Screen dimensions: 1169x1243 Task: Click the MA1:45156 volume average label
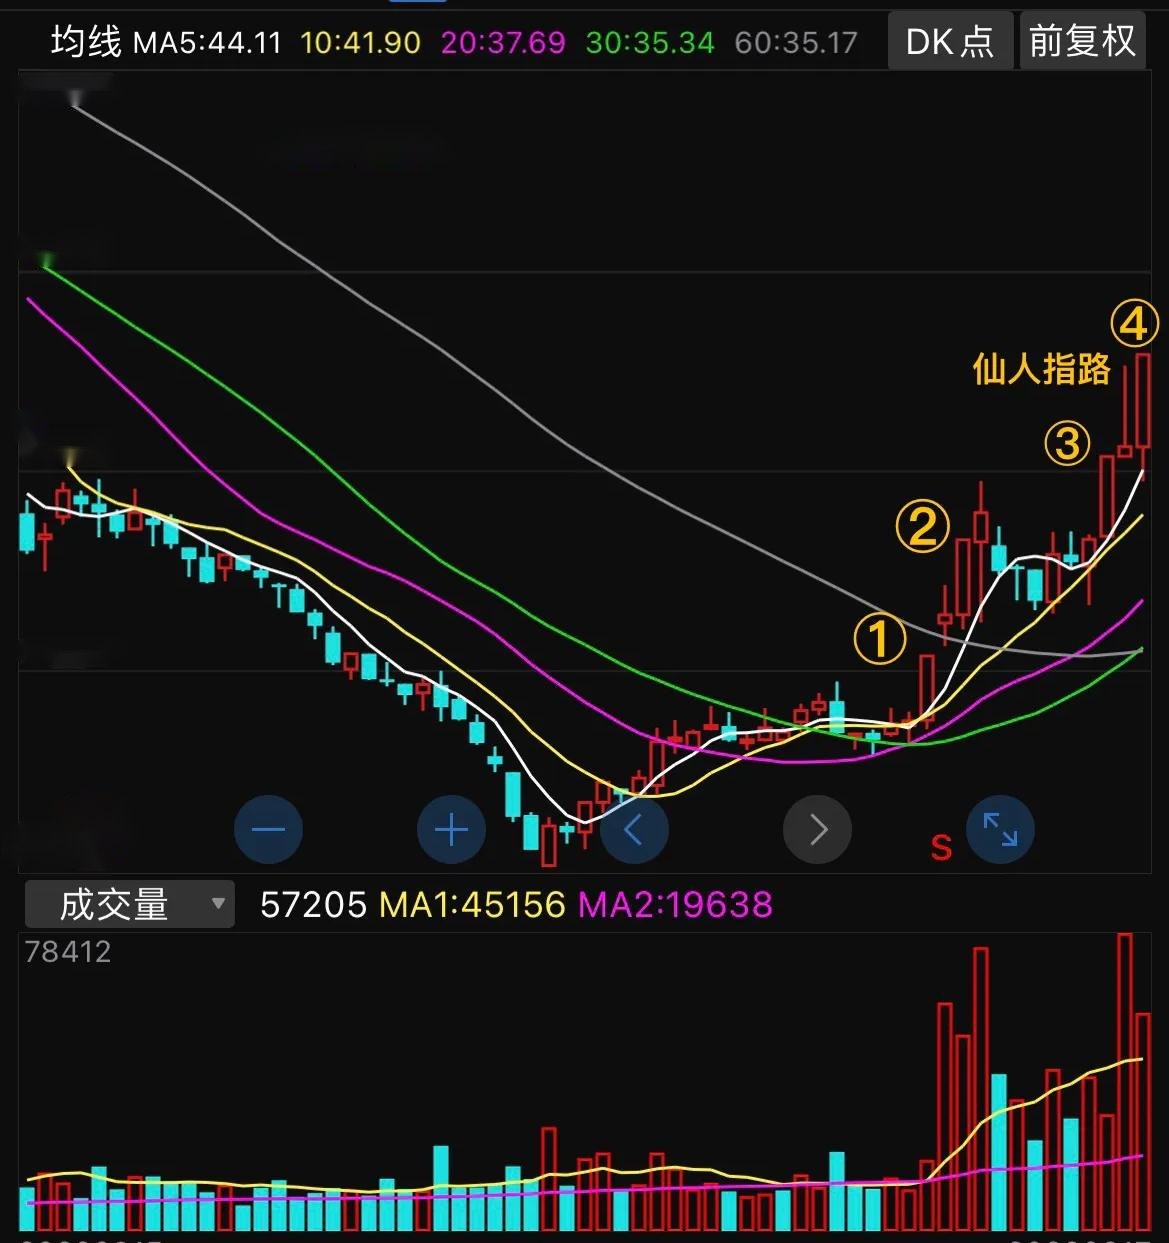click(470, 904)
